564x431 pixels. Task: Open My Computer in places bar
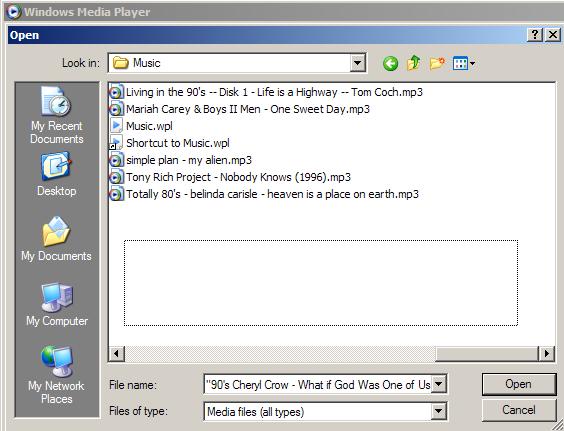57,304
